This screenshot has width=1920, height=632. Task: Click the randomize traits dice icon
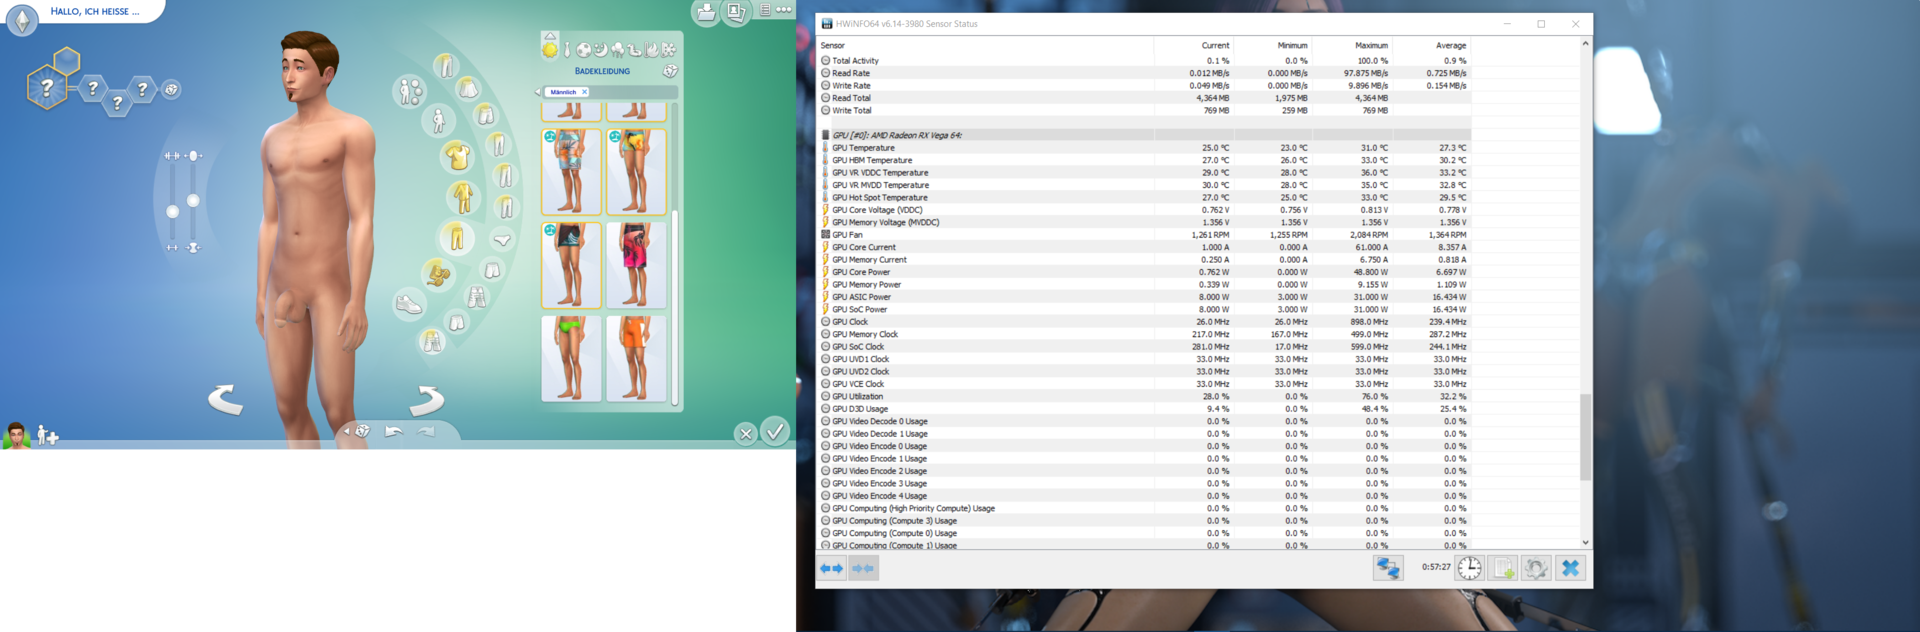click(171, 90)
